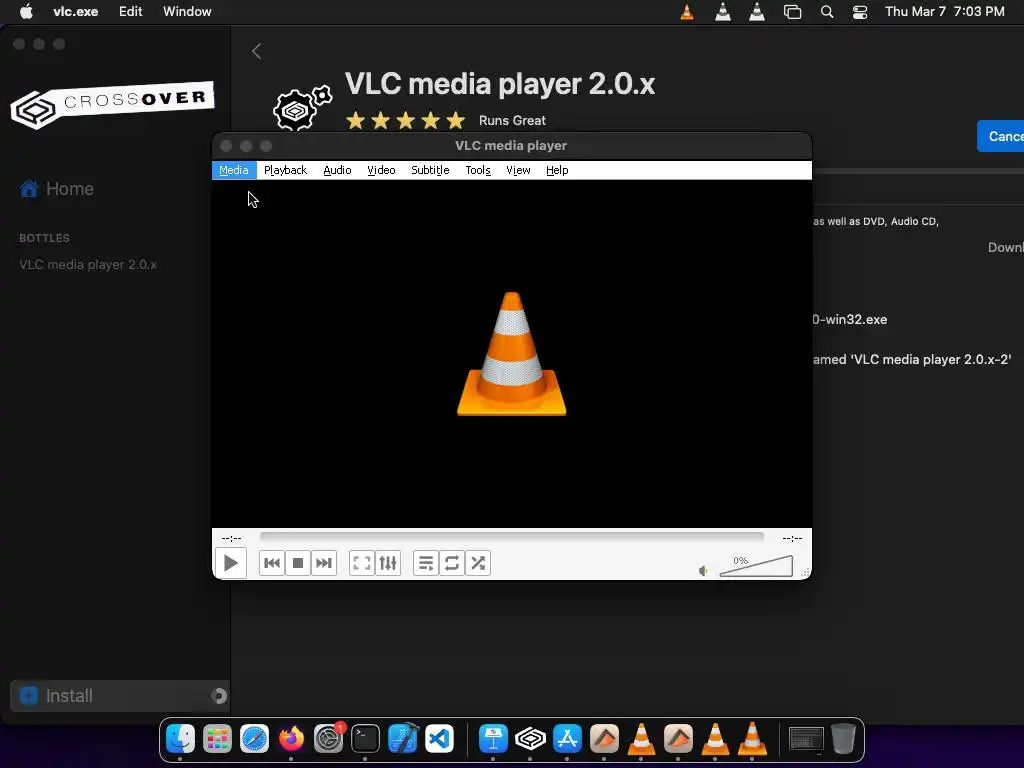This screenshot has width=1024, height=768.
Task: Open Launchpad from the Dock
Action: (217, 739)
